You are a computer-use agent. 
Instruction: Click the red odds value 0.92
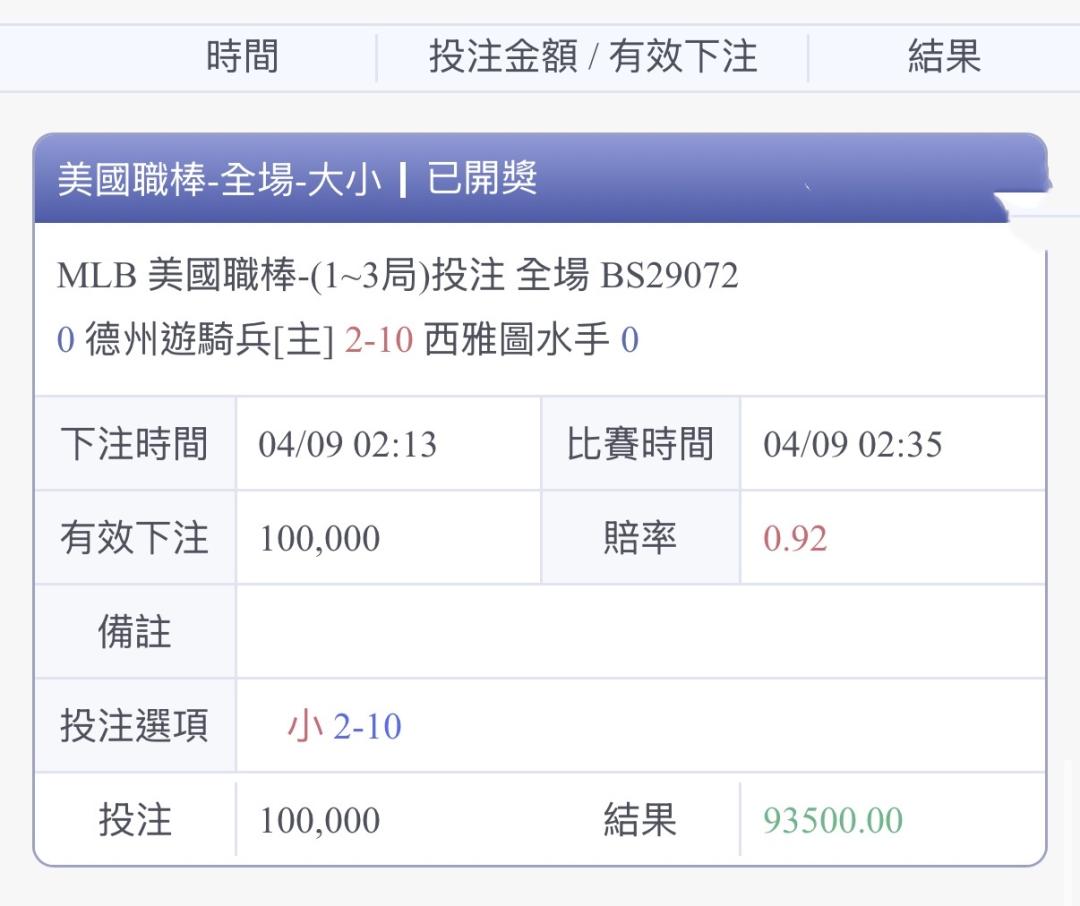click(x=794, y=539)
